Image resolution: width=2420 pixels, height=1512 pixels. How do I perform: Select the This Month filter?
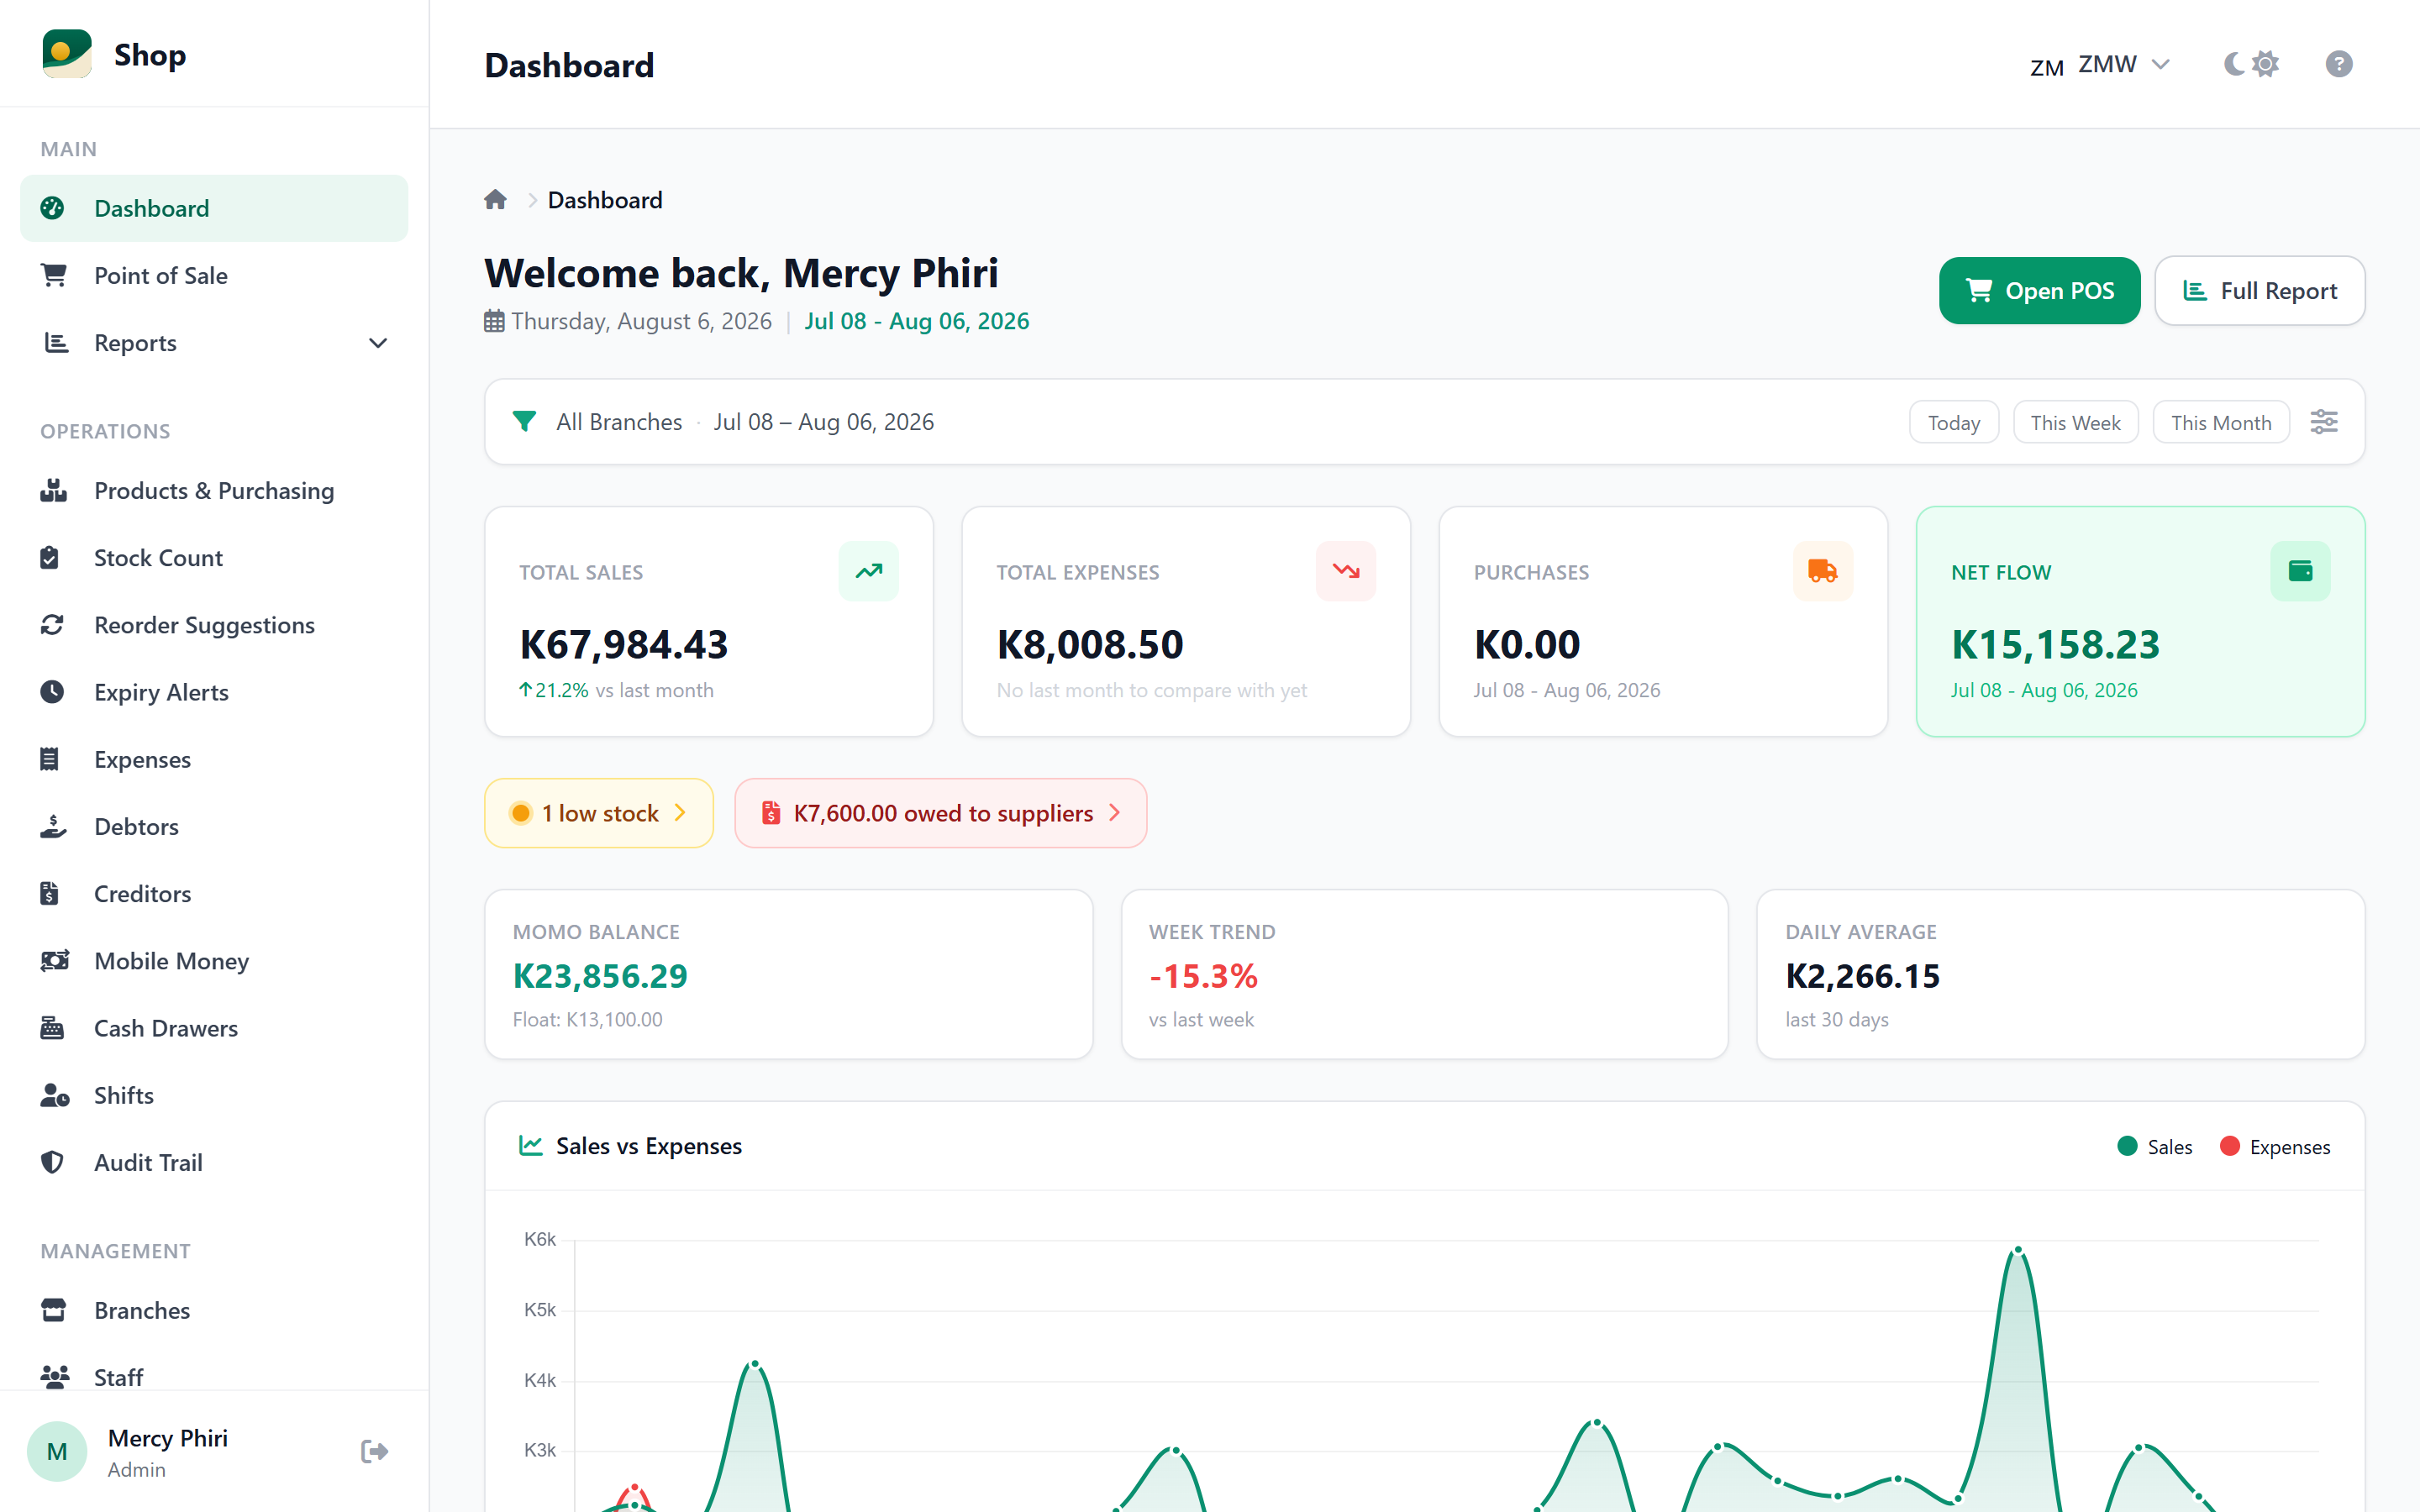[2220, 422]
